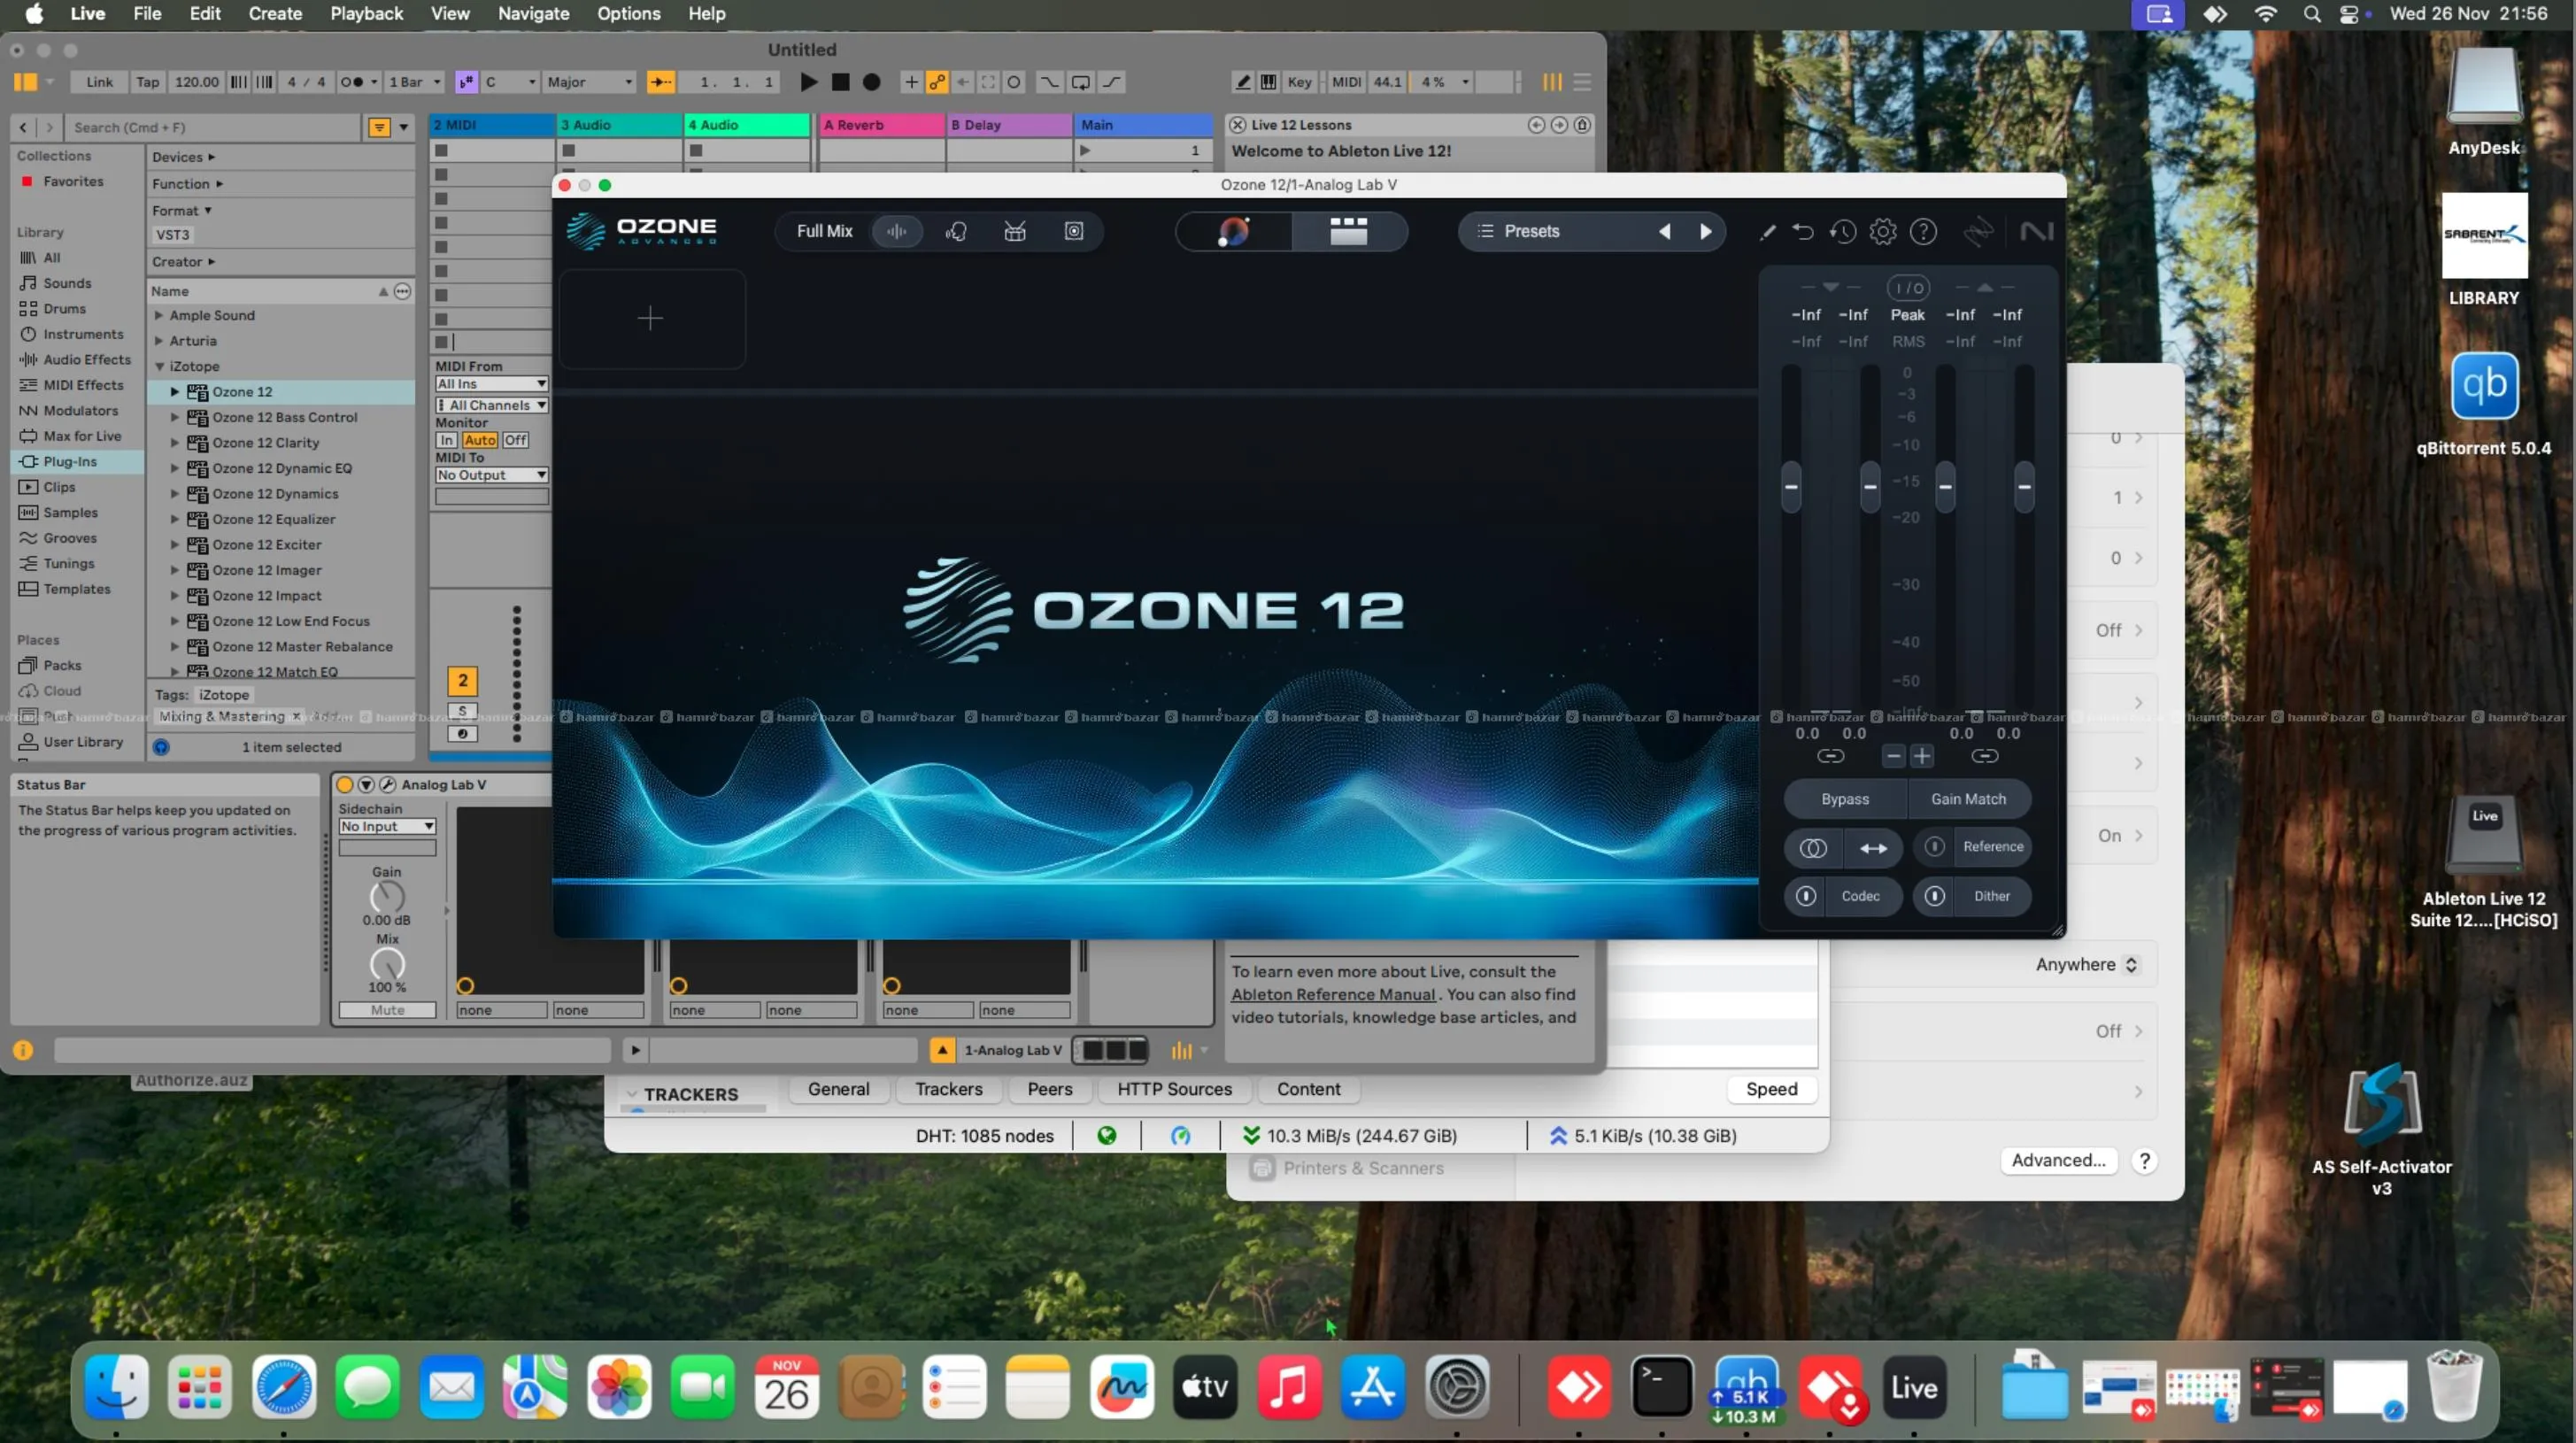The height and width of the screenshot is (1443, 2576).
Task: Open MIDI To No Output dropdown
Action: coord(491,475)
